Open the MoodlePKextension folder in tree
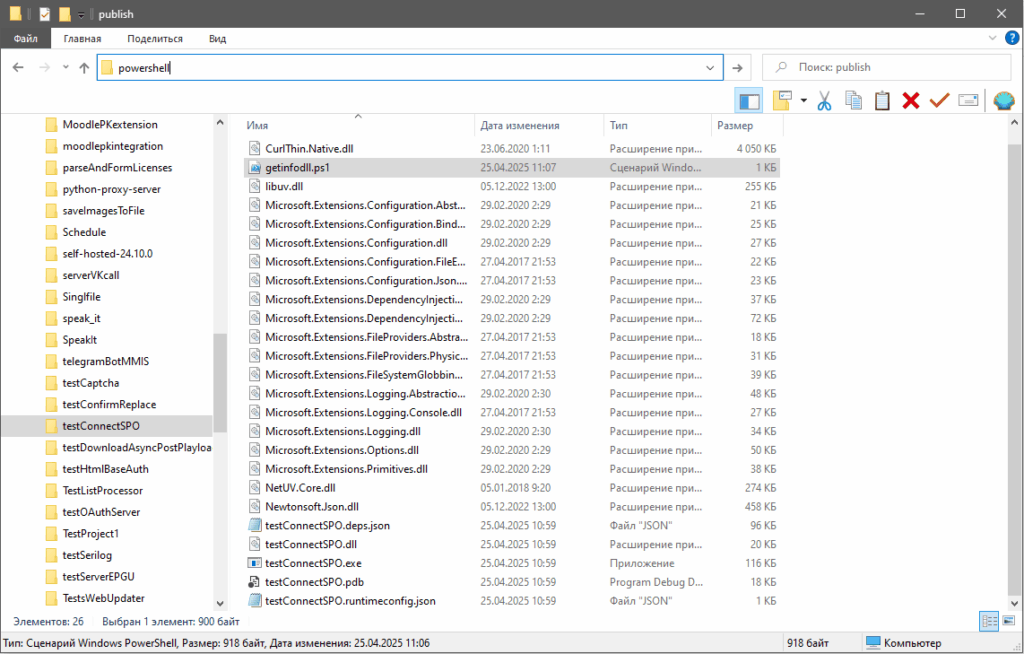This screenshot has width=1024, height=654. coord(110,124)
